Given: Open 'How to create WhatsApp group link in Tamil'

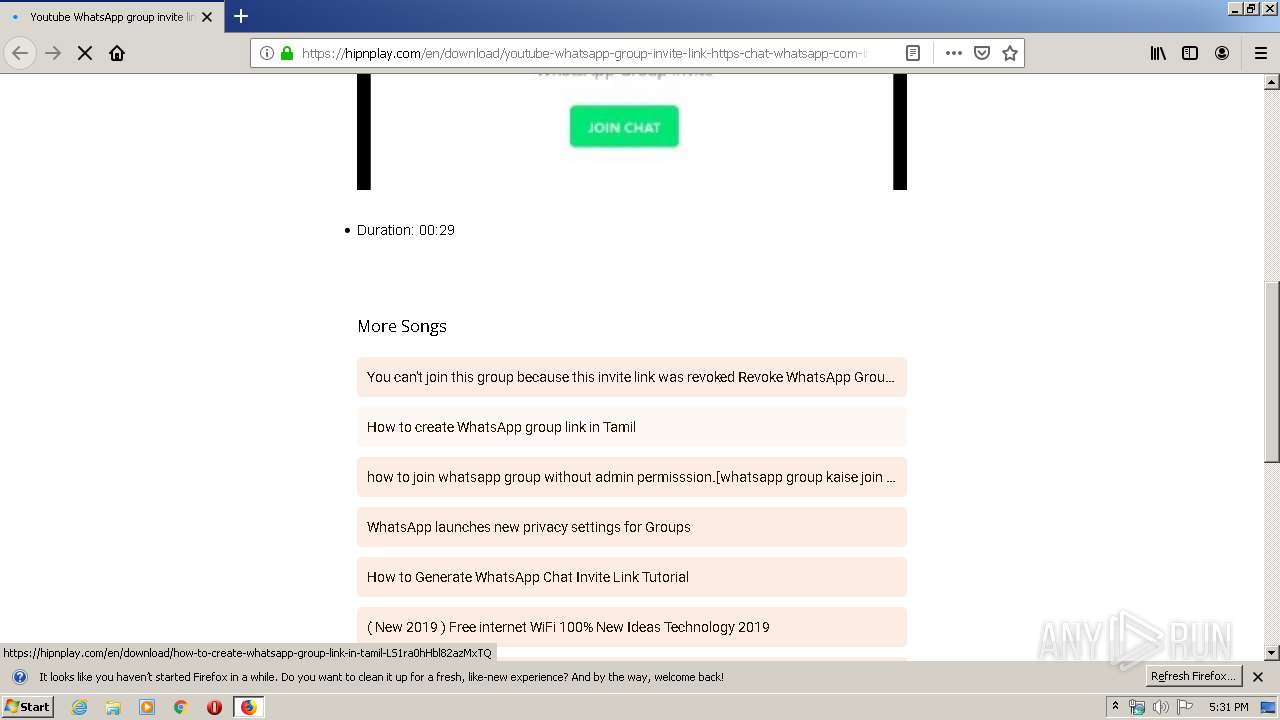Looking at the screenshot, I should click(x=632, y=427).
